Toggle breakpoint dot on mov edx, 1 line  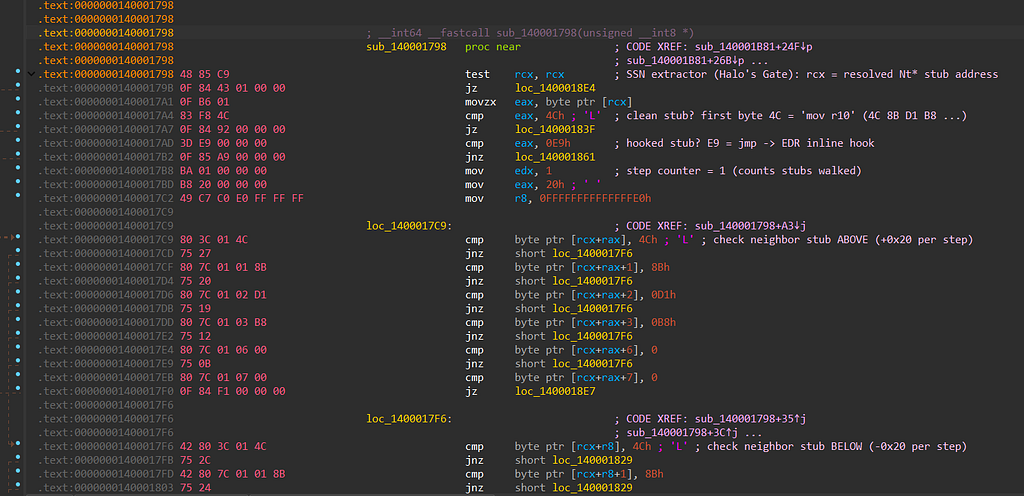(x=18, y=167)
